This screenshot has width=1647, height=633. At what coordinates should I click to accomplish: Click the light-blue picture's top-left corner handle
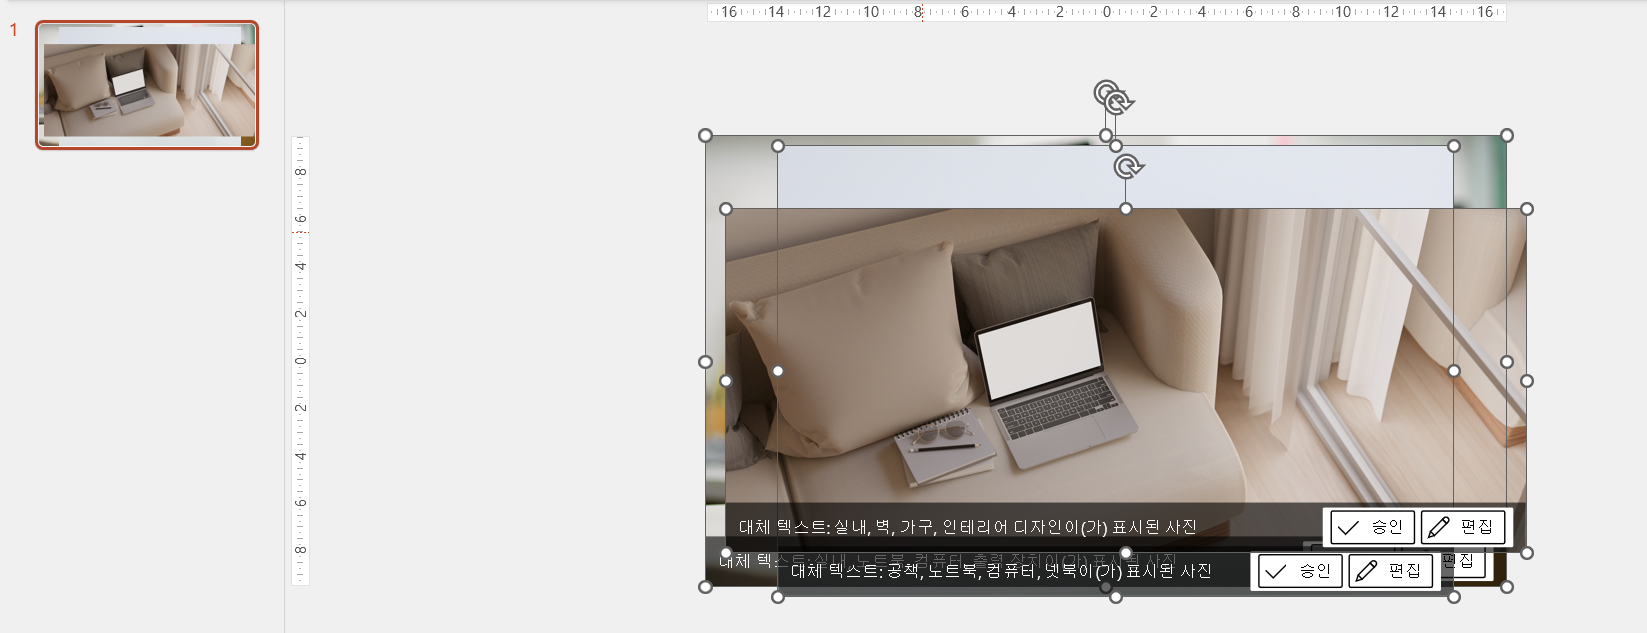(x=778, y=146)
